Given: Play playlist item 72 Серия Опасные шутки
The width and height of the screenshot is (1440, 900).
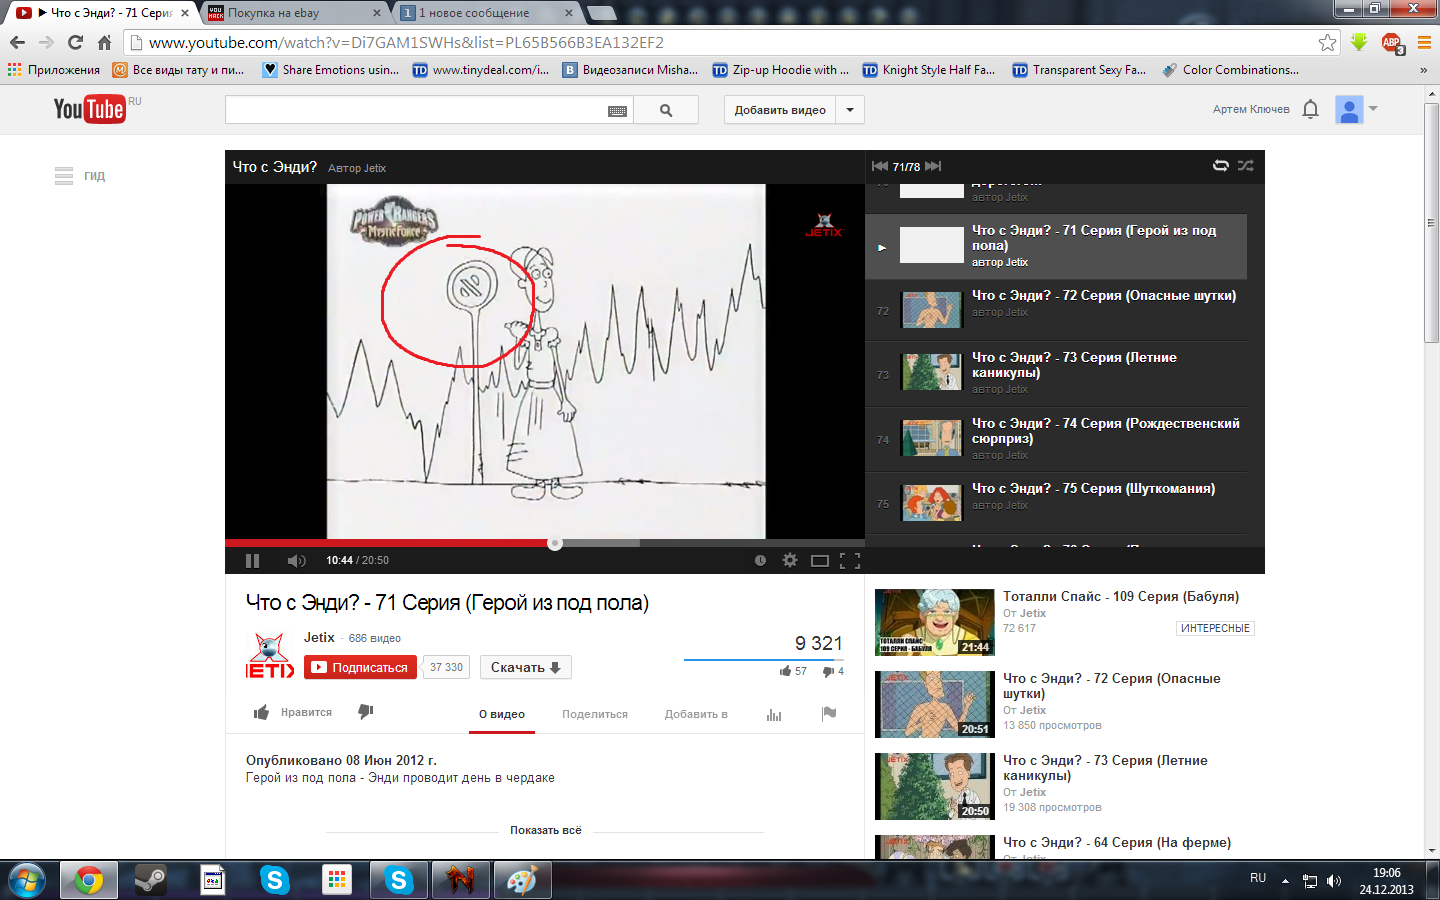Looking at the screenshot, I should pos(1056,310).
